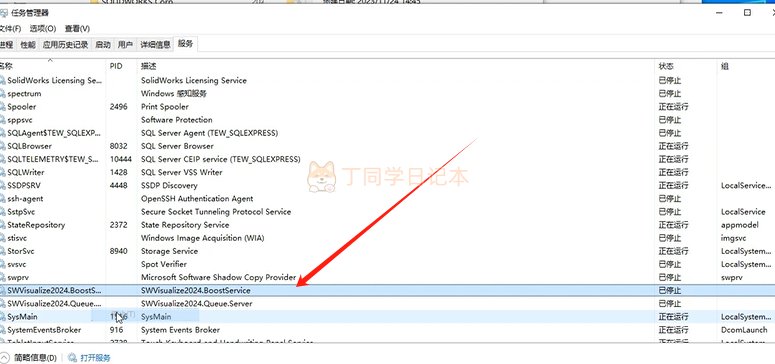The width and height of the screenshot is (775, 364).
Task: Click the SSDPSRV service gear icon
Action: pyautogui.click(x=2, y=186)
